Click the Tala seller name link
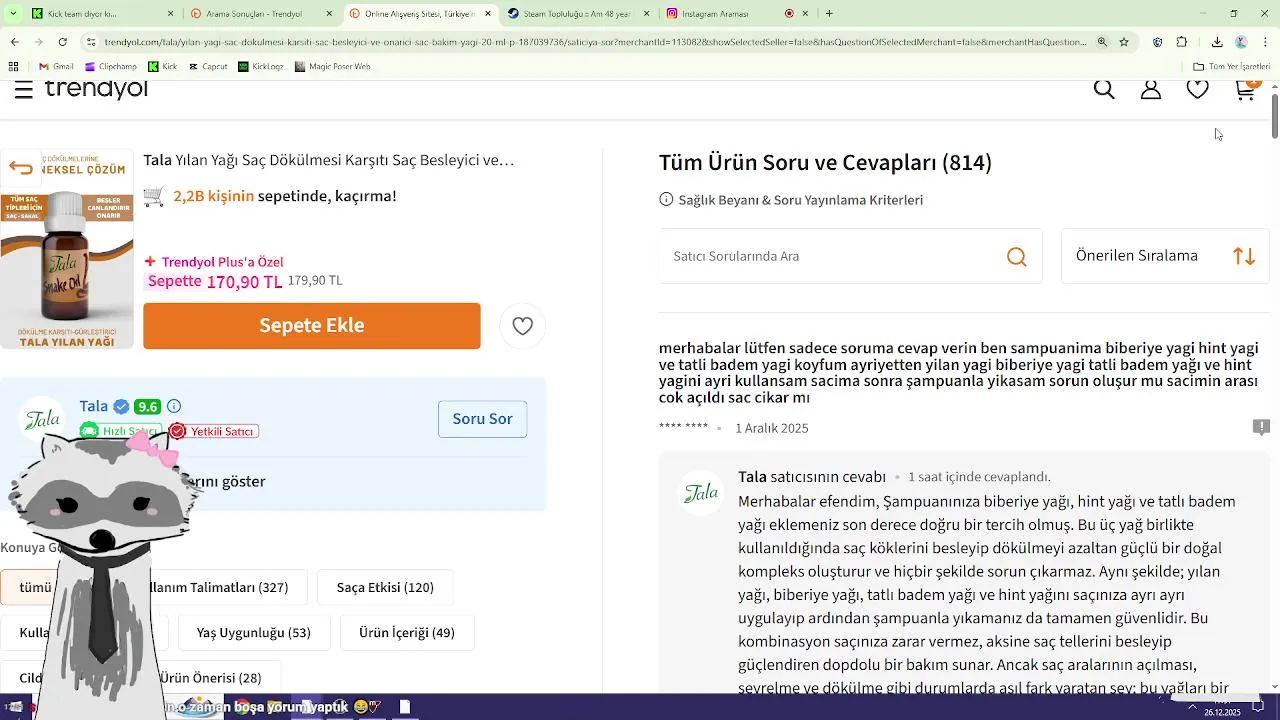This screenshot has width=1280, height=720. coord(94,406)
